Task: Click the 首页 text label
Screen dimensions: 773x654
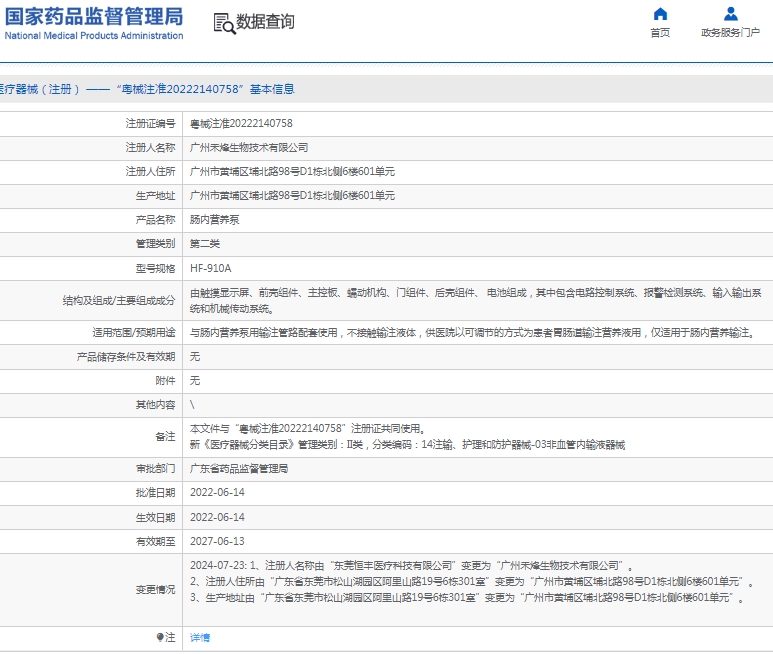Action: (660, 33)
